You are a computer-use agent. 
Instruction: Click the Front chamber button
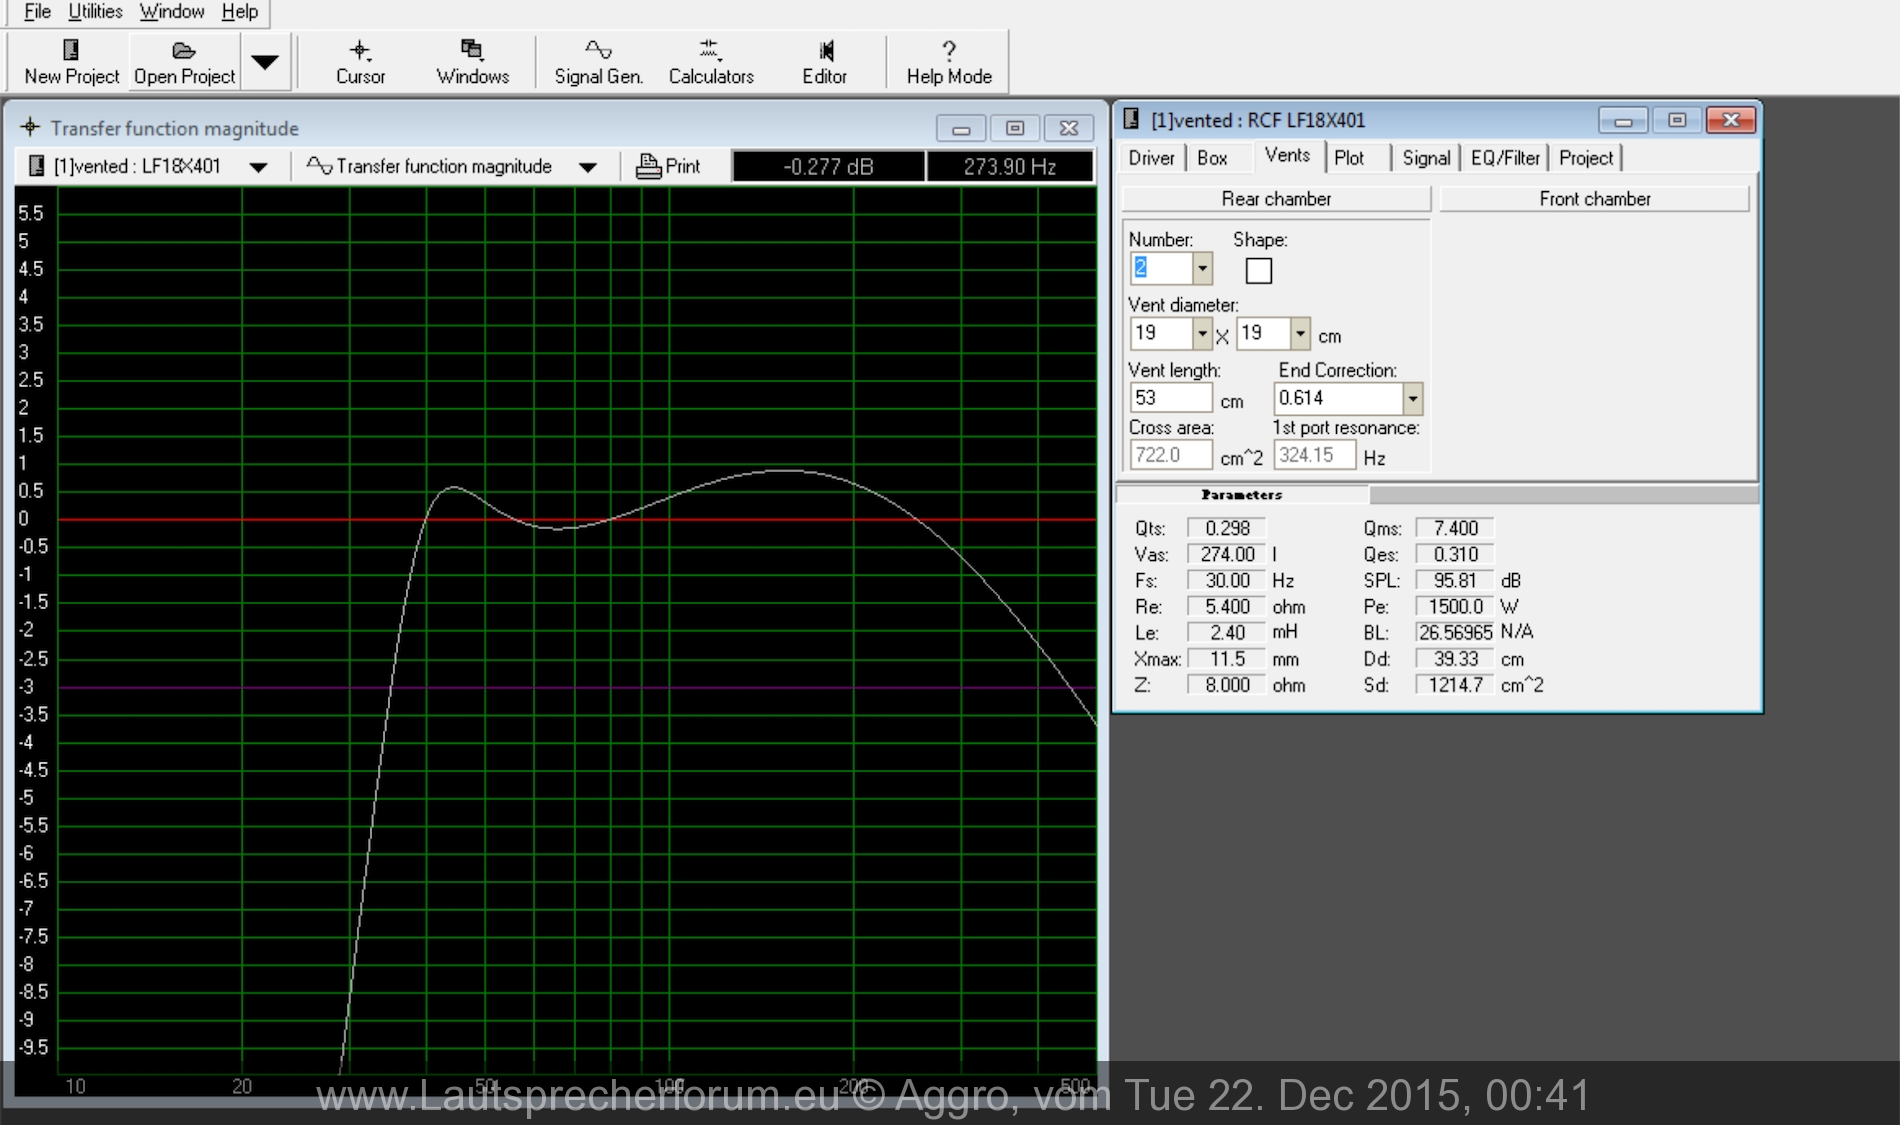tap(1595, 199)
